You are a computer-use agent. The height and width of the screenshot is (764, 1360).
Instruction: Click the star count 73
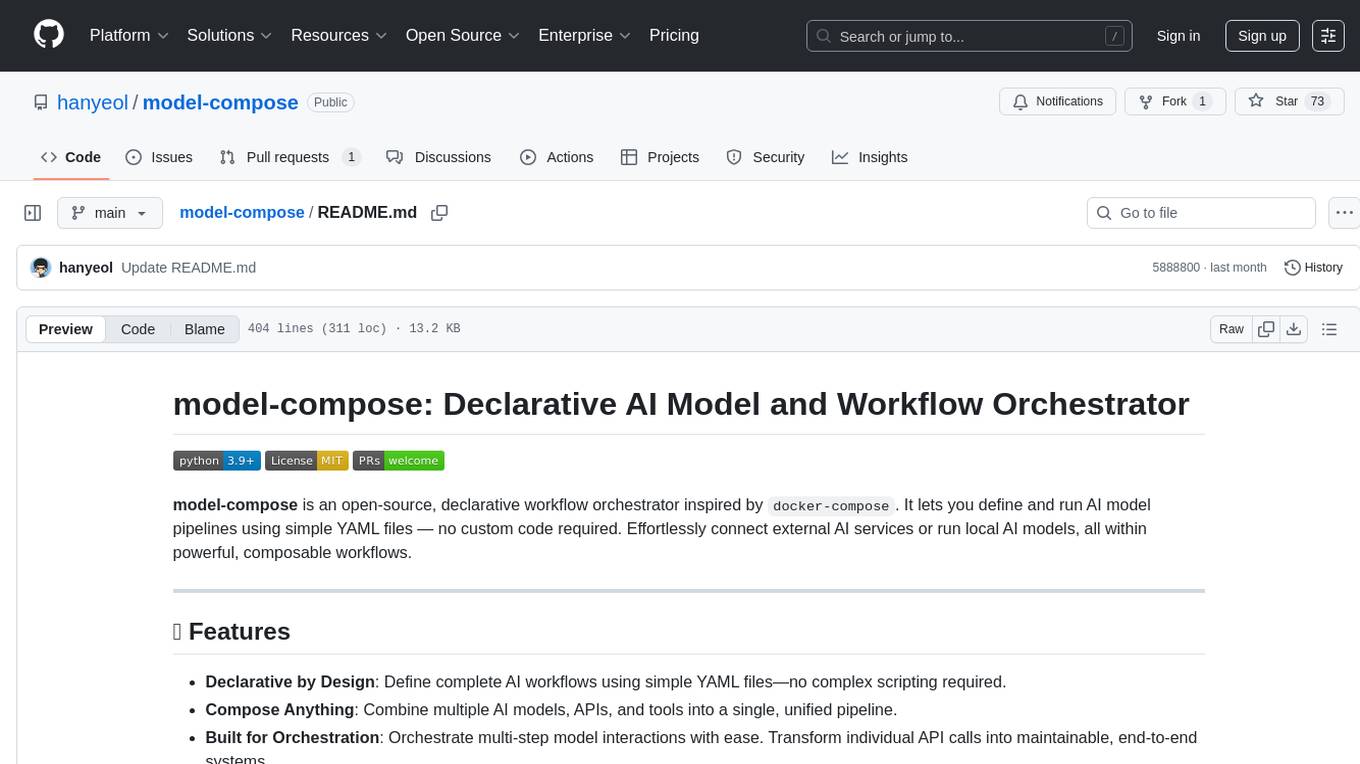tap(1317, 101)
